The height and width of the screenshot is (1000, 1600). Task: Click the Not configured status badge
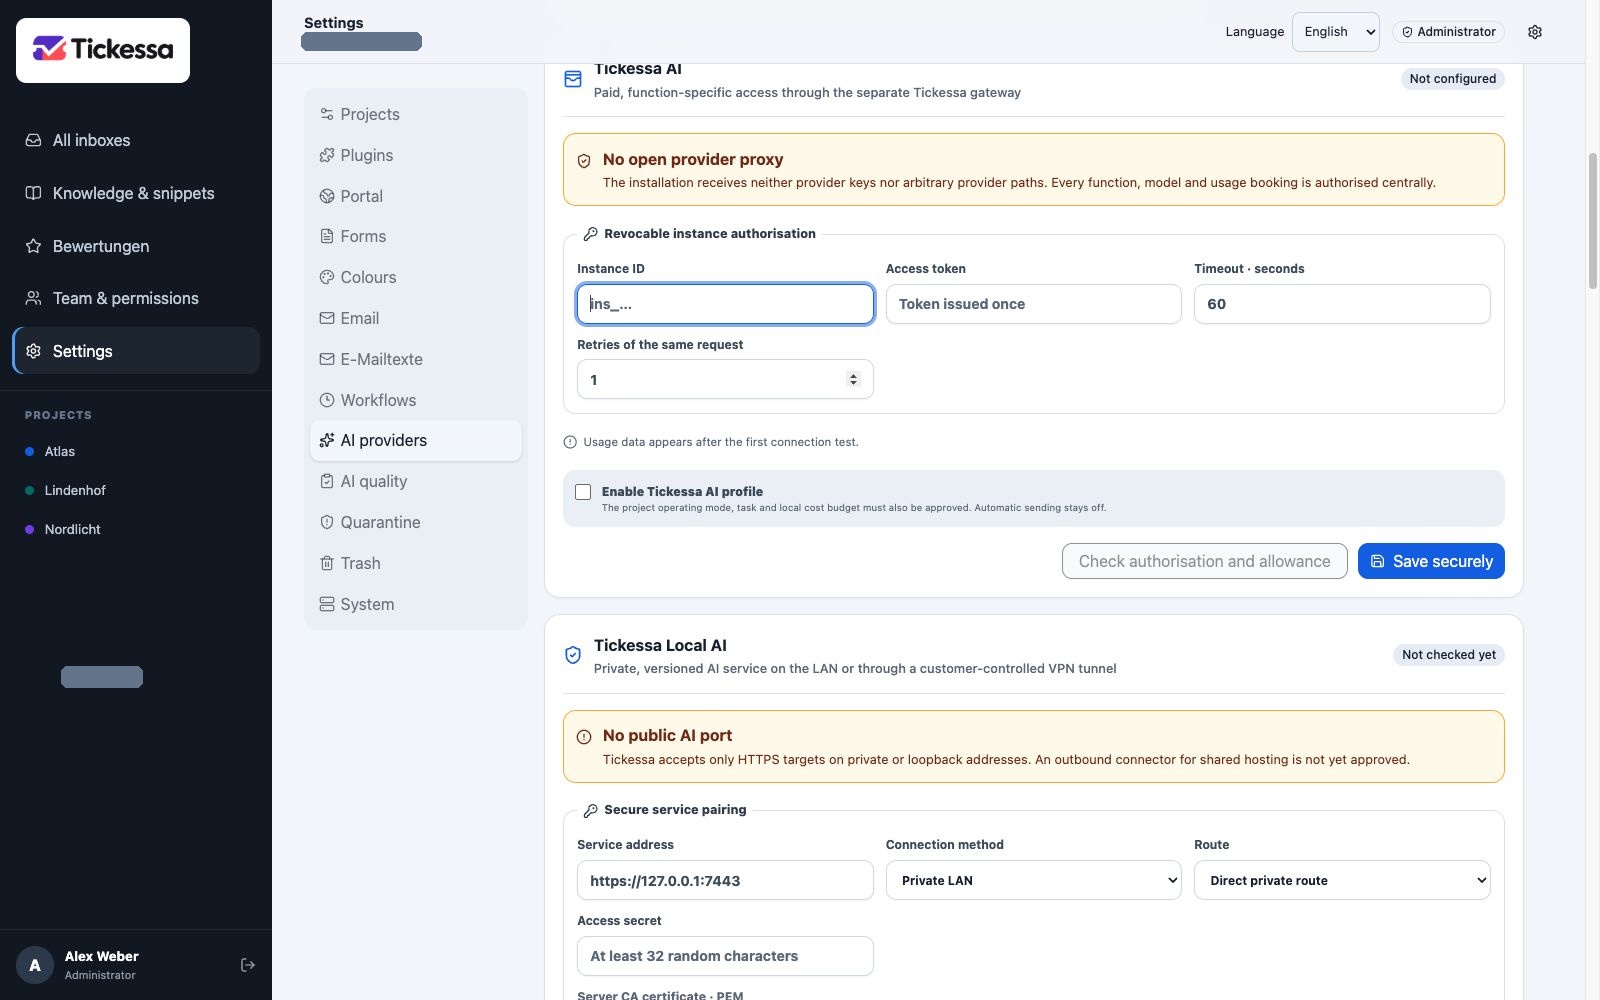coord(1452,79)
